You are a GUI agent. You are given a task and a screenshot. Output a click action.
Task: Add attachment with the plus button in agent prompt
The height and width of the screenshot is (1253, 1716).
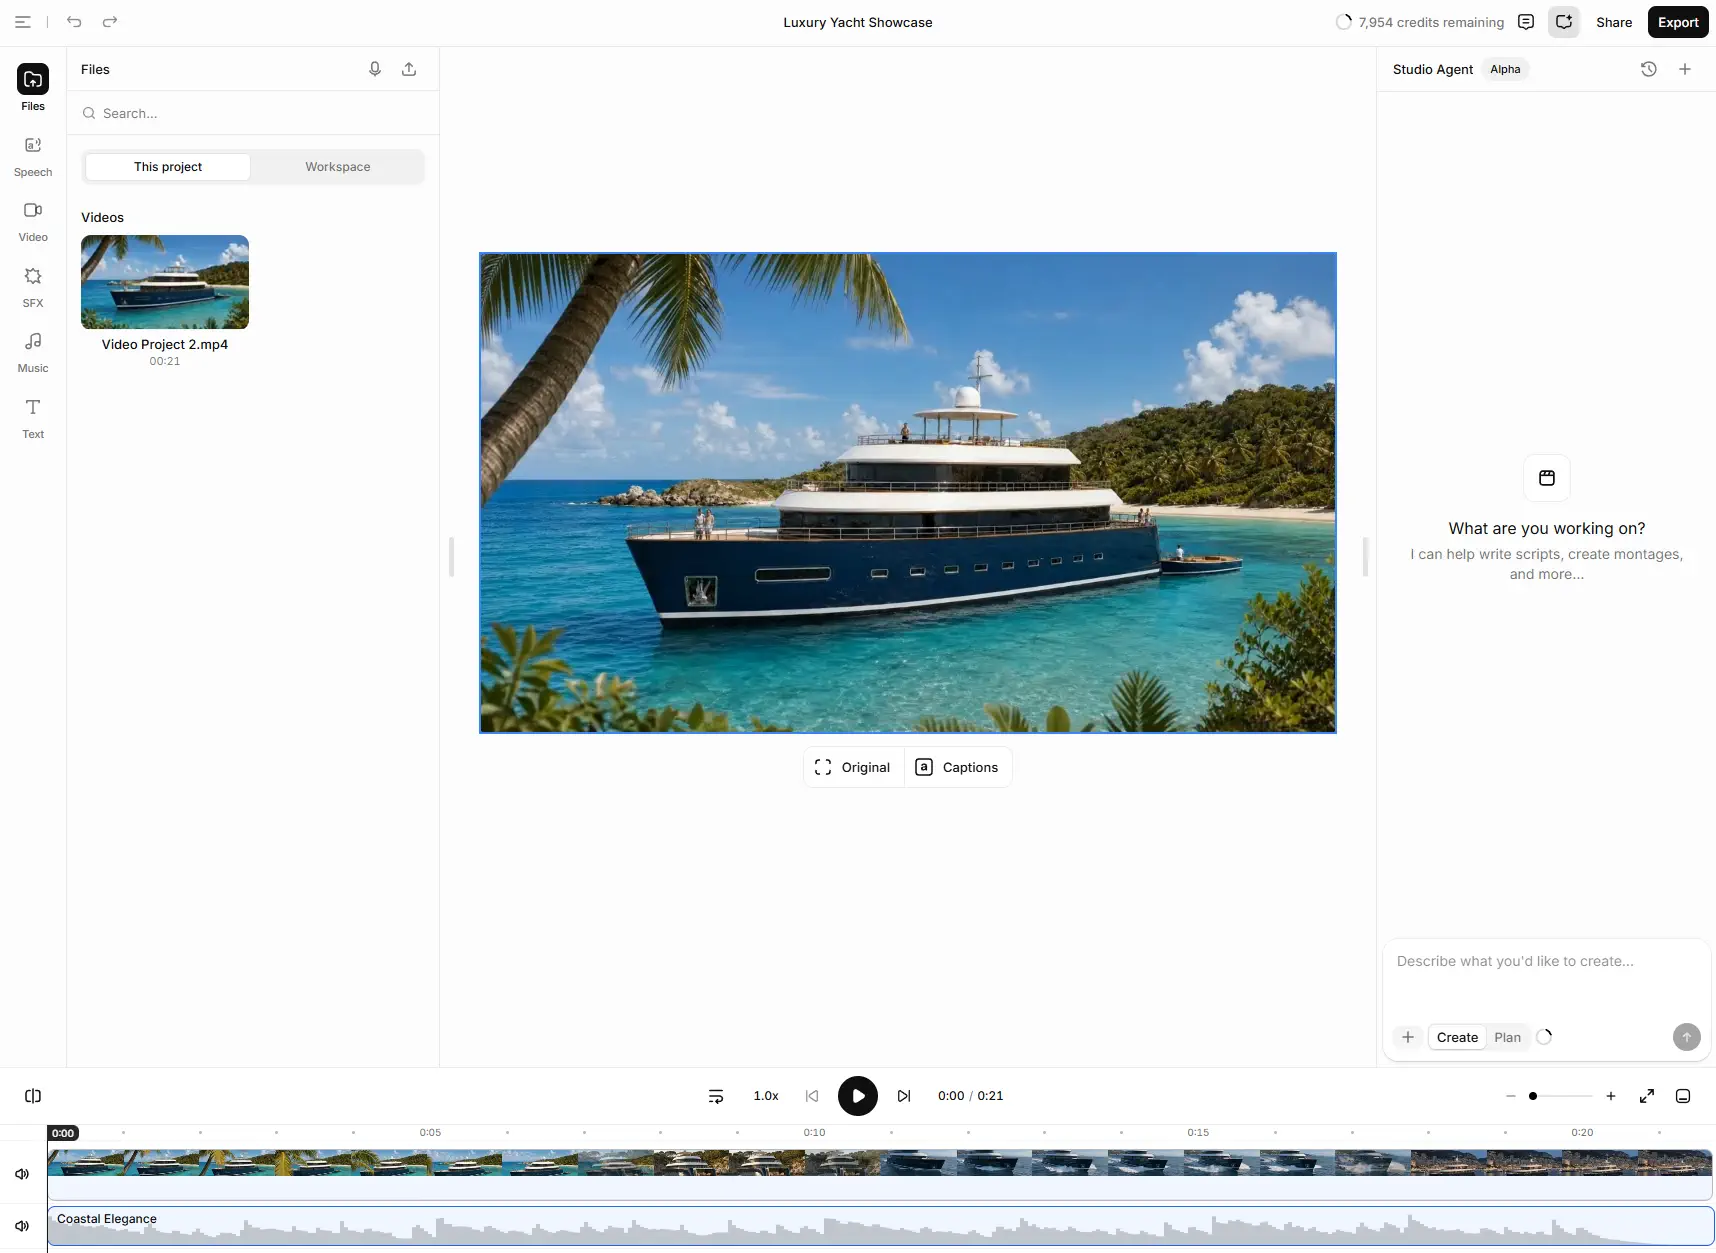(1408, 1037)
